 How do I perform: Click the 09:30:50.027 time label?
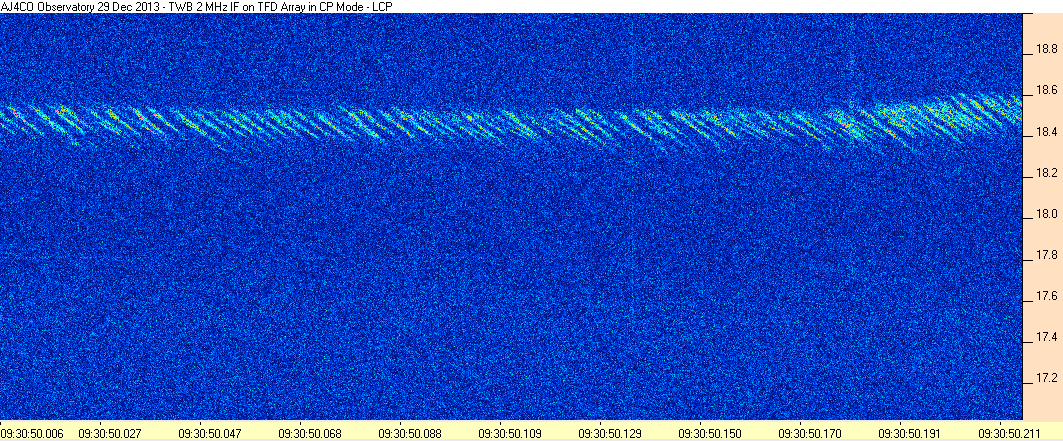click(x=108, y=433)
